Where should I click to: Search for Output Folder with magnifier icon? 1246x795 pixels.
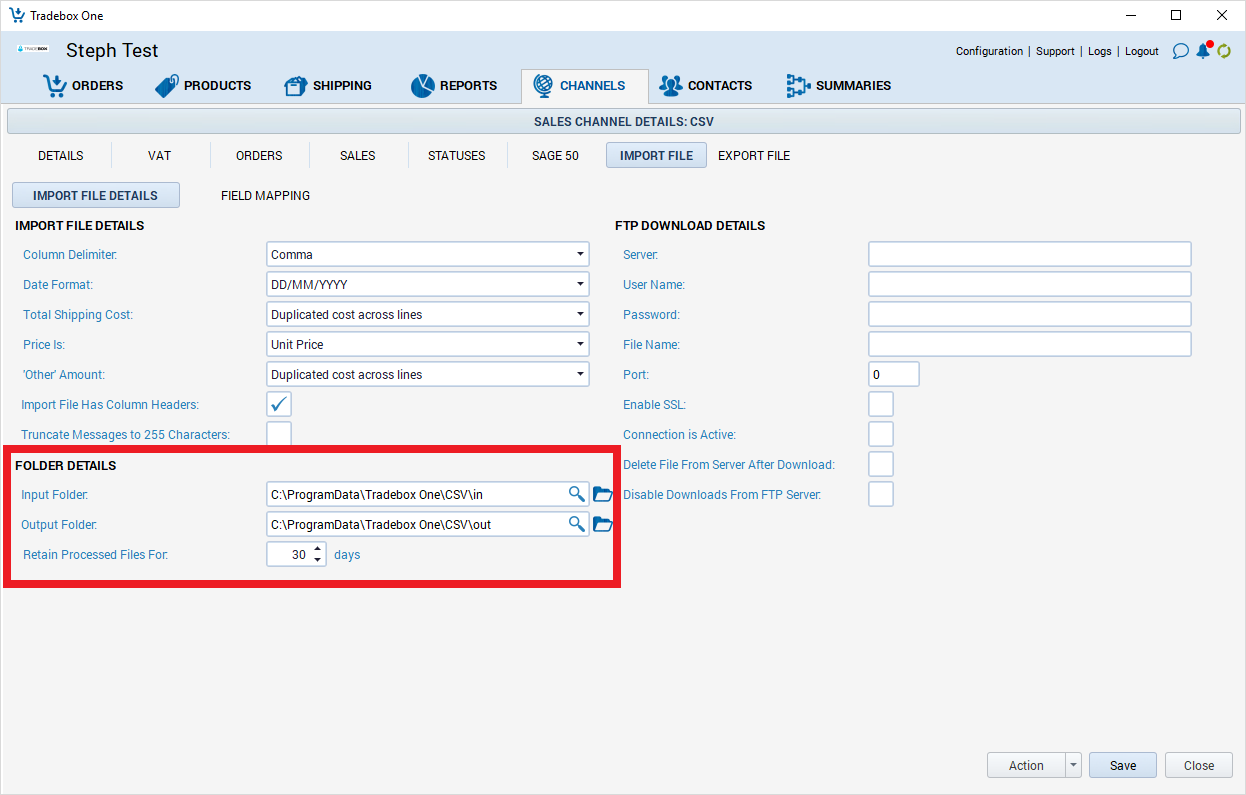(576, 524)
